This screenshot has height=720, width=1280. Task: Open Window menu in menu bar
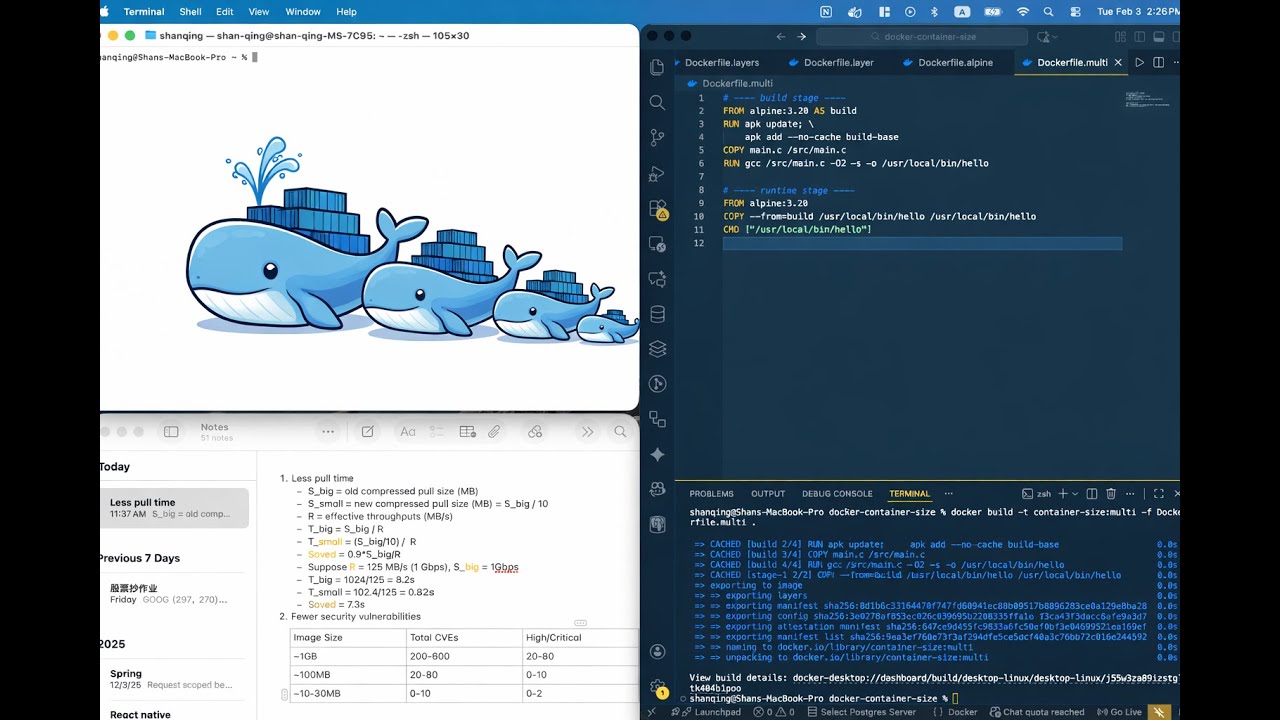pyautogui.click(x=303, y=12)
